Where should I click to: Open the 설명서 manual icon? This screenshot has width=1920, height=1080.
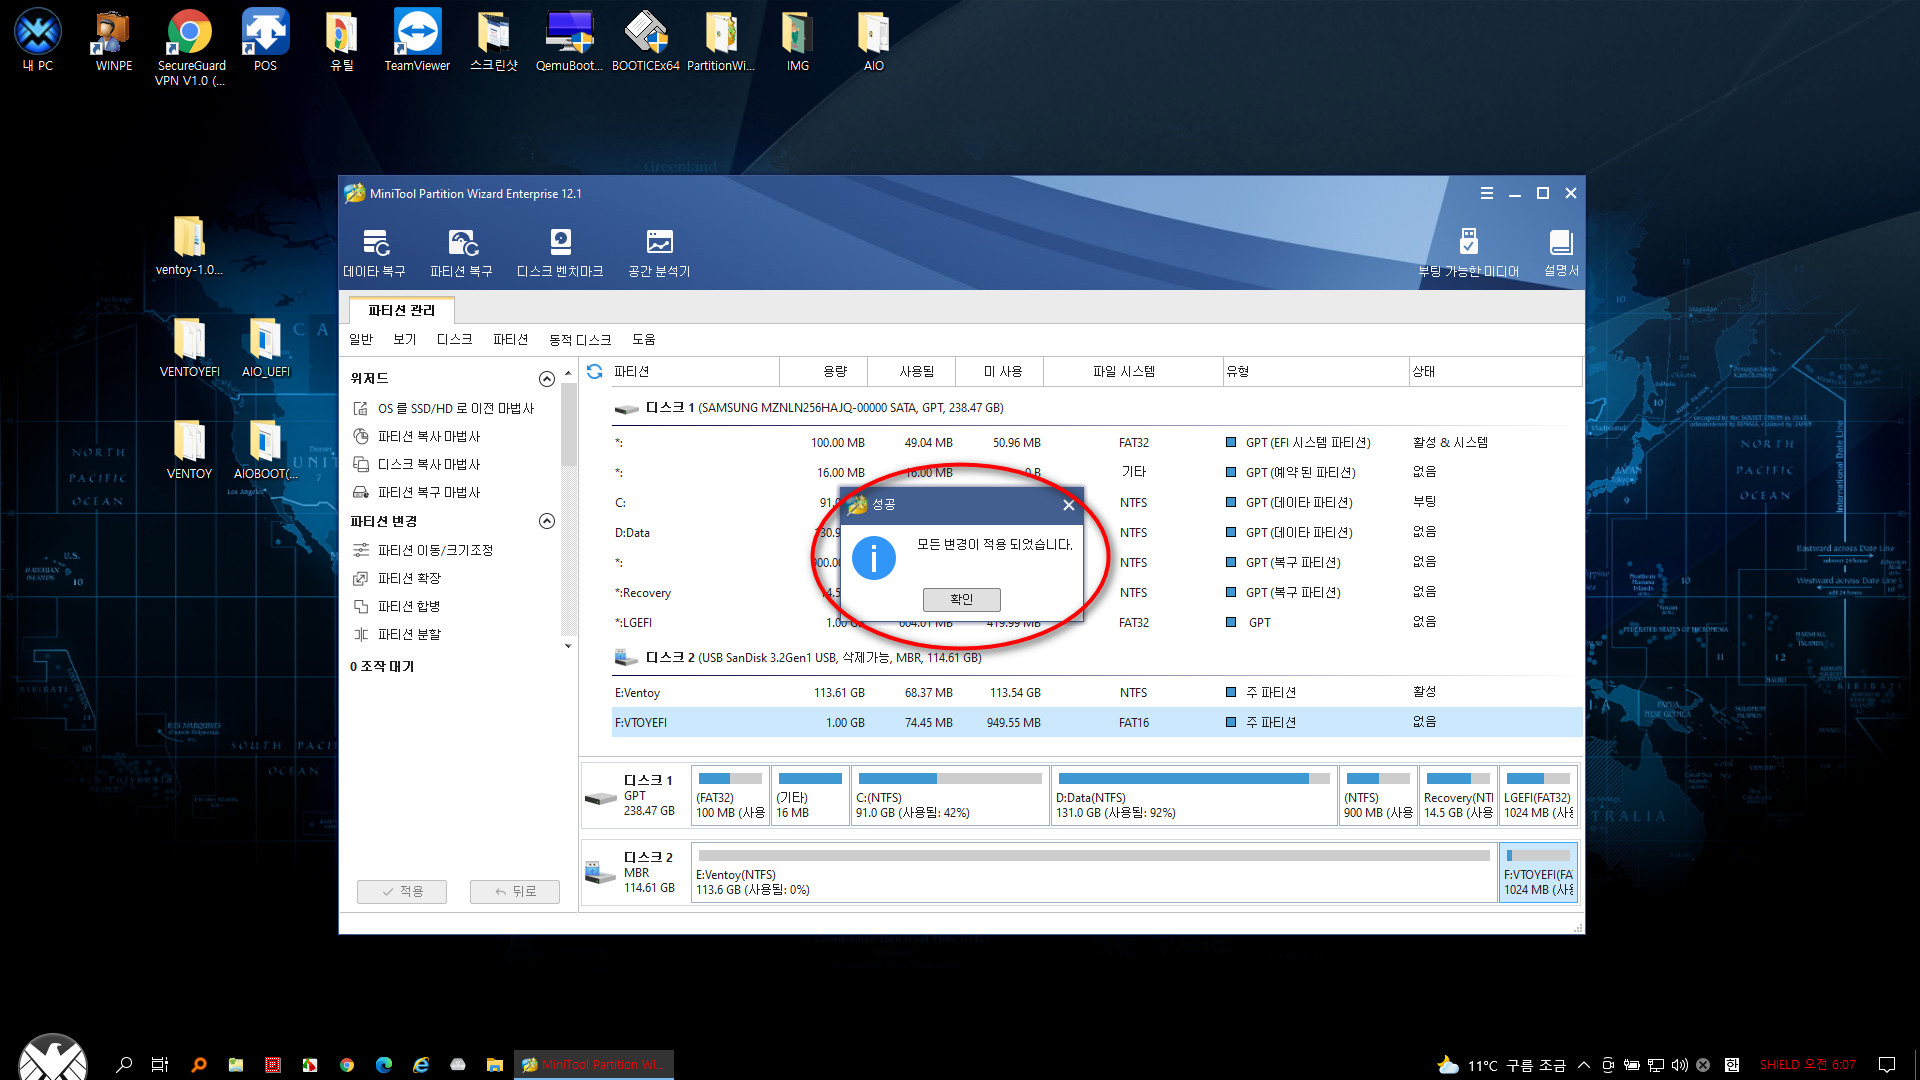point(1561,253)
